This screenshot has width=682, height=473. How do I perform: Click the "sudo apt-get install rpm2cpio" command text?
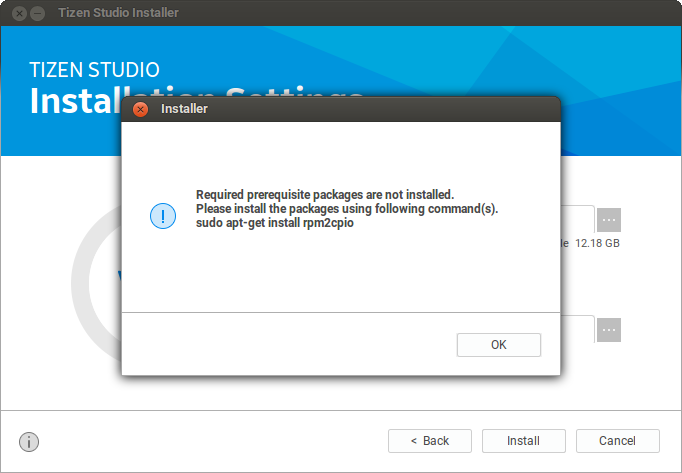pyautogui.click(x=275, y=223)
